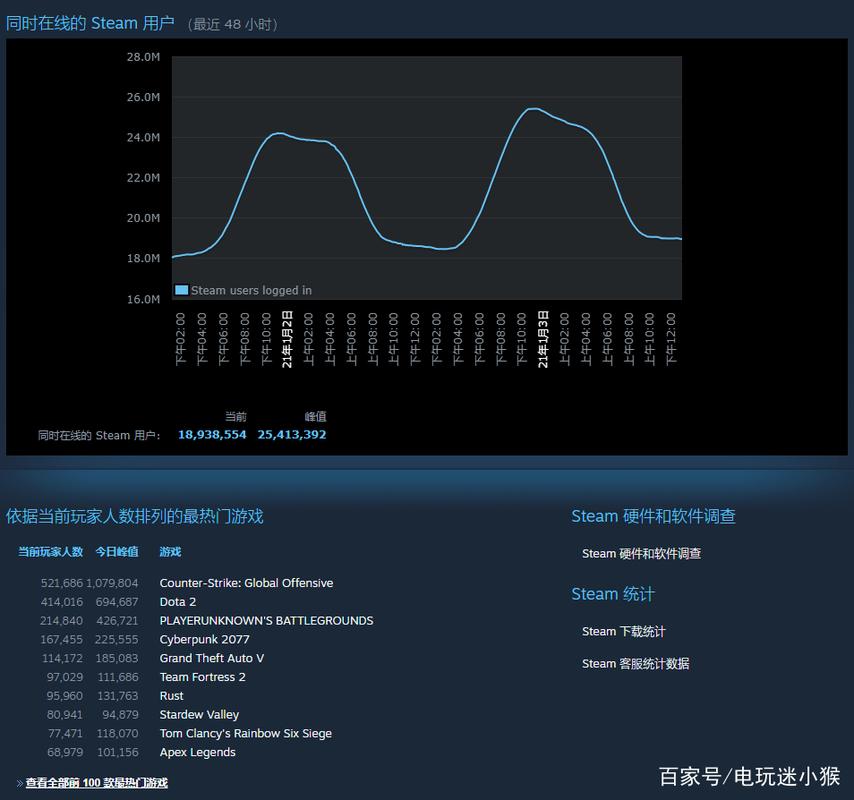
Task: Click Dota 2 current players 414,016
Action: tap(62, 602)
